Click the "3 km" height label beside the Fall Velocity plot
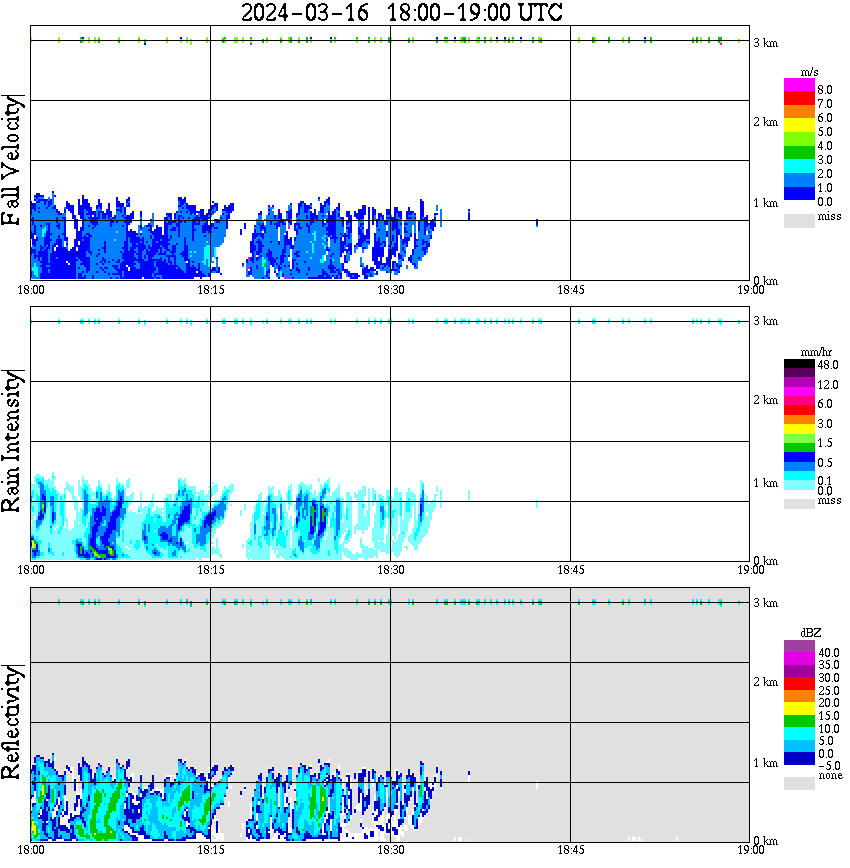Viewport: 850px width, 868px height. 766,43
